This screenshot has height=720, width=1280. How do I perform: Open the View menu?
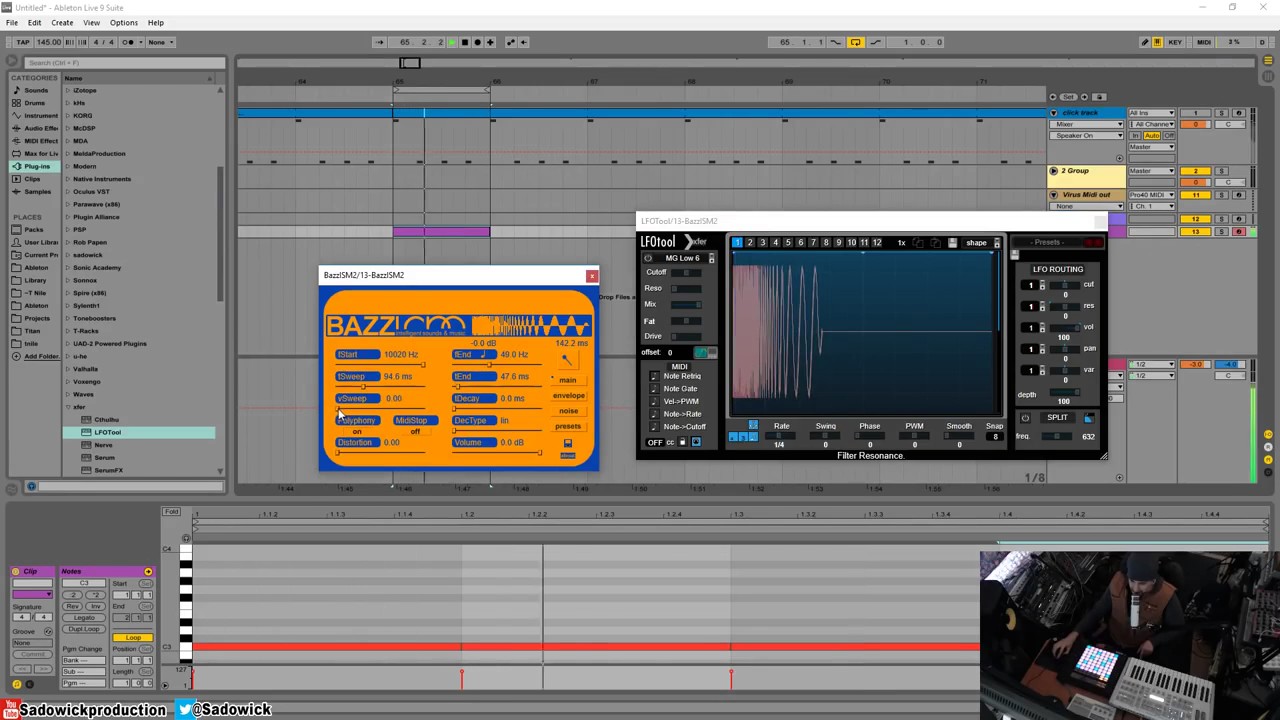[x=91, y=22]
